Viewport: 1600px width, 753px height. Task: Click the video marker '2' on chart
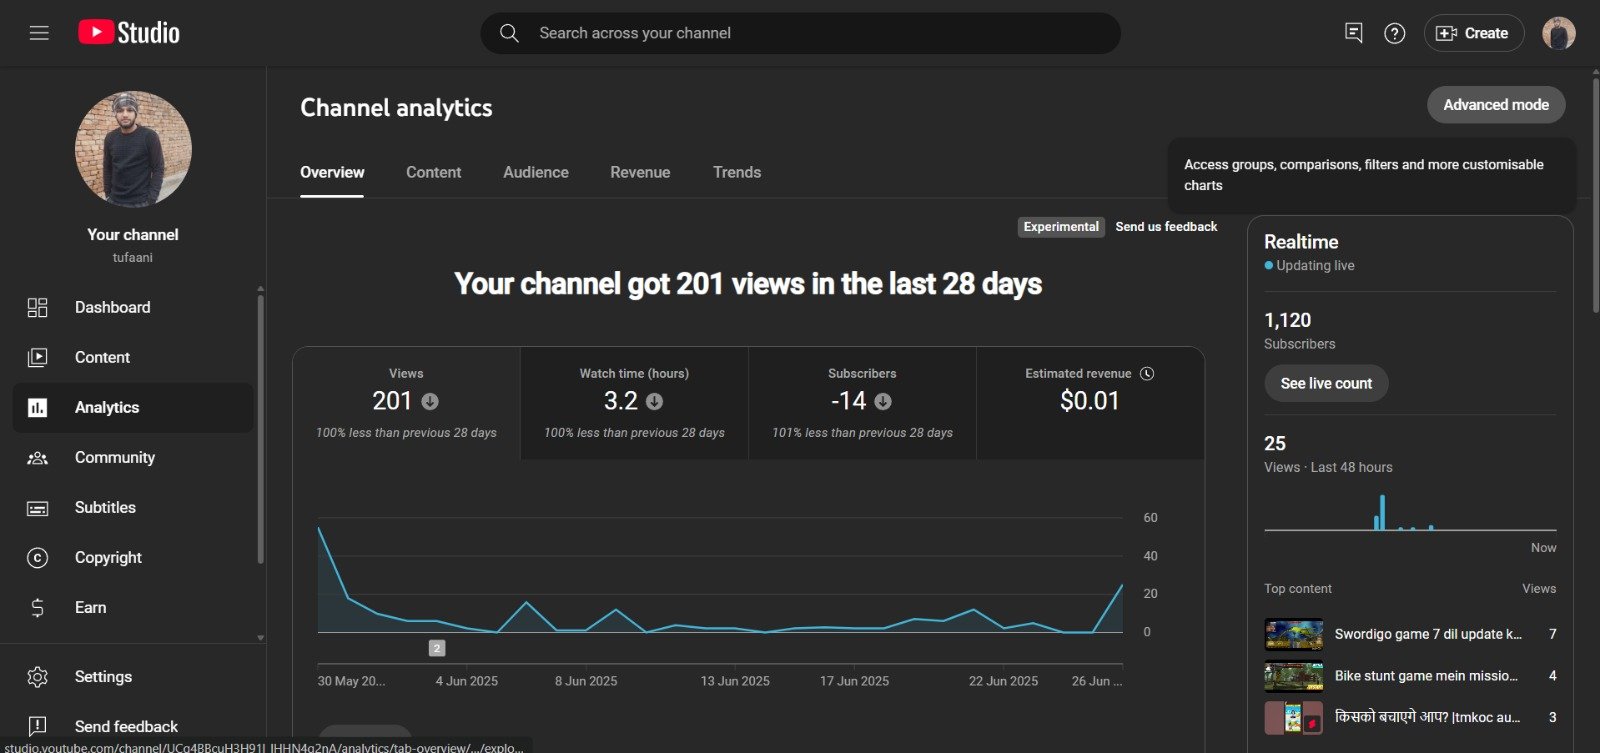[x=437, y=648]
